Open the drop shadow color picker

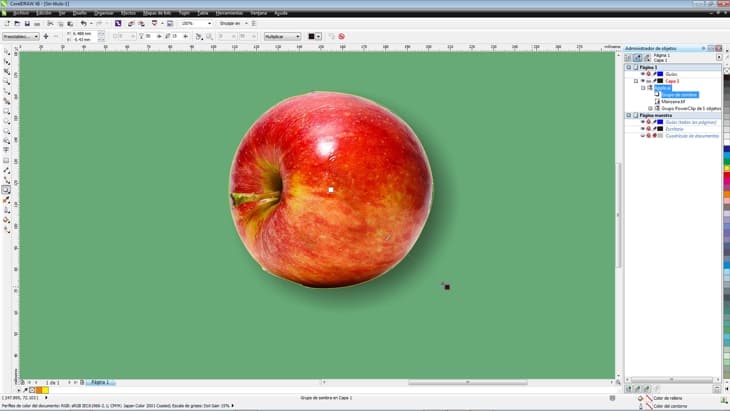click(315, 36)
